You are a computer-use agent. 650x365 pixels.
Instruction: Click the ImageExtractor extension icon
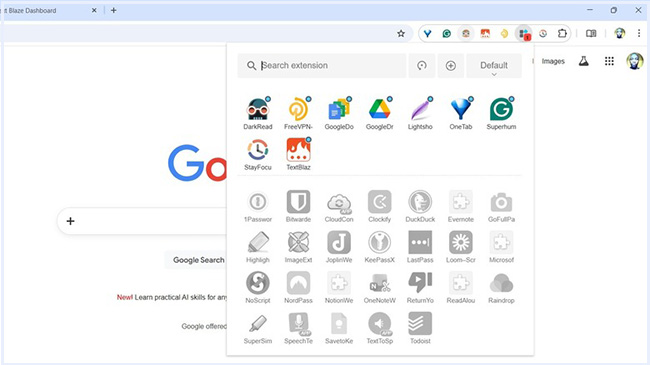click(298, 242)
